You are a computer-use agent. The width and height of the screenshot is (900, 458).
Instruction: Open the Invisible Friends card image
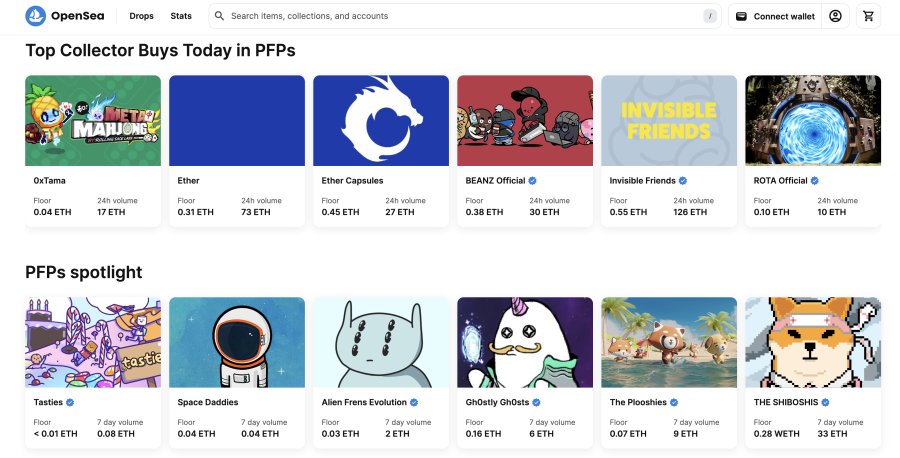(x=669, y=121)
